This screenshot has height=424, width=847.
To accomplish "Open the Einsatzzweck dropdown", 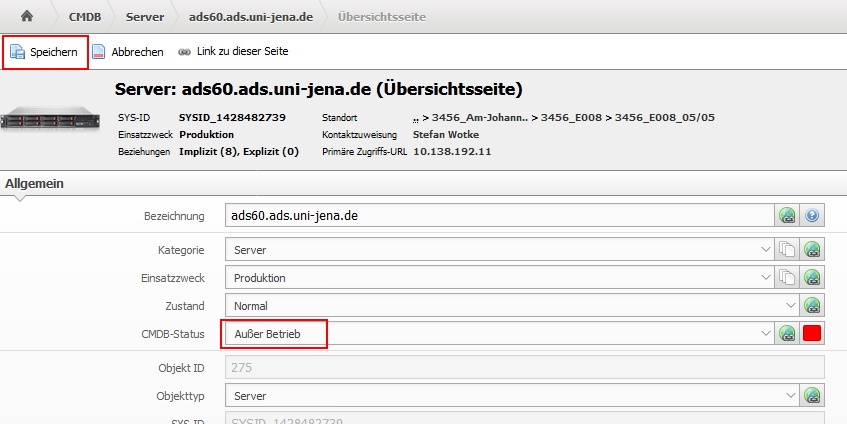I will [500, 278].
